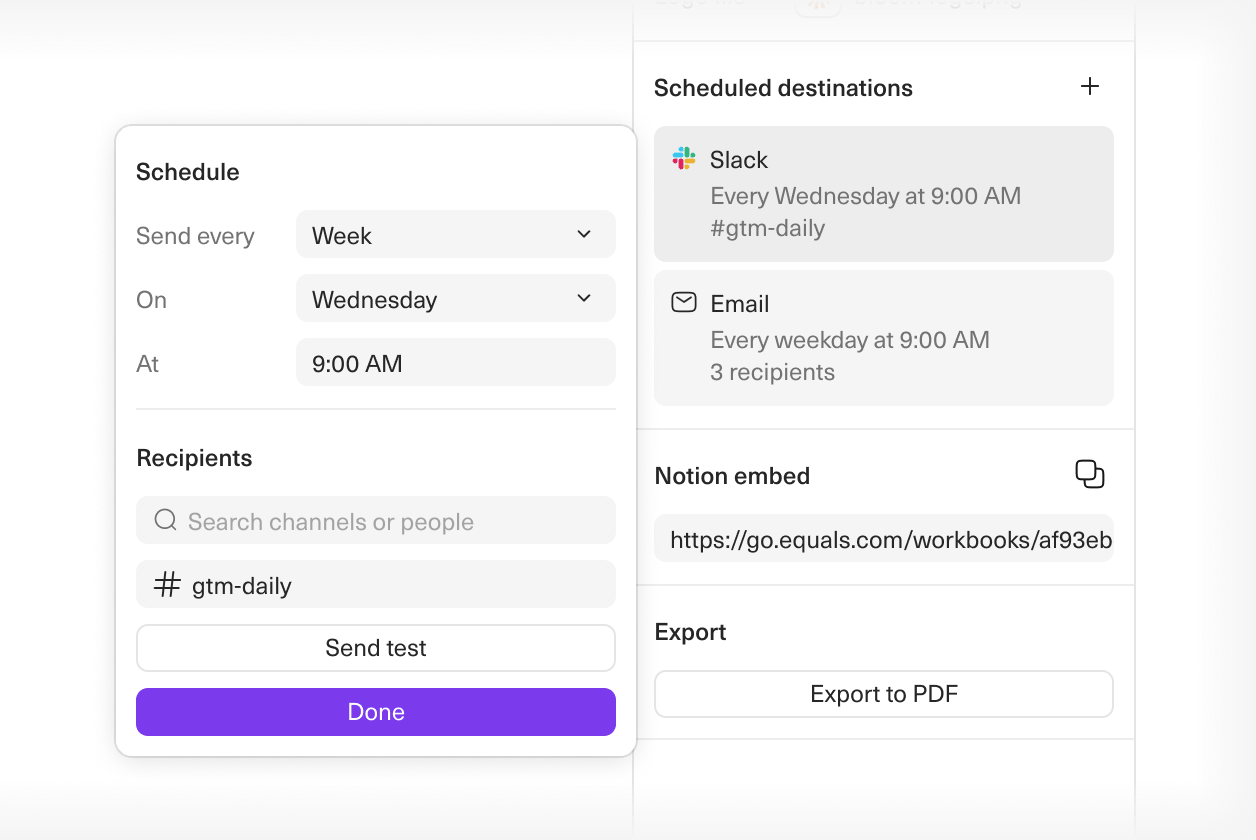Select the gtm-daily recipient row
The height and width of the screenshot is (840, 1256).
pyautogui.click(x=375, y=585)
